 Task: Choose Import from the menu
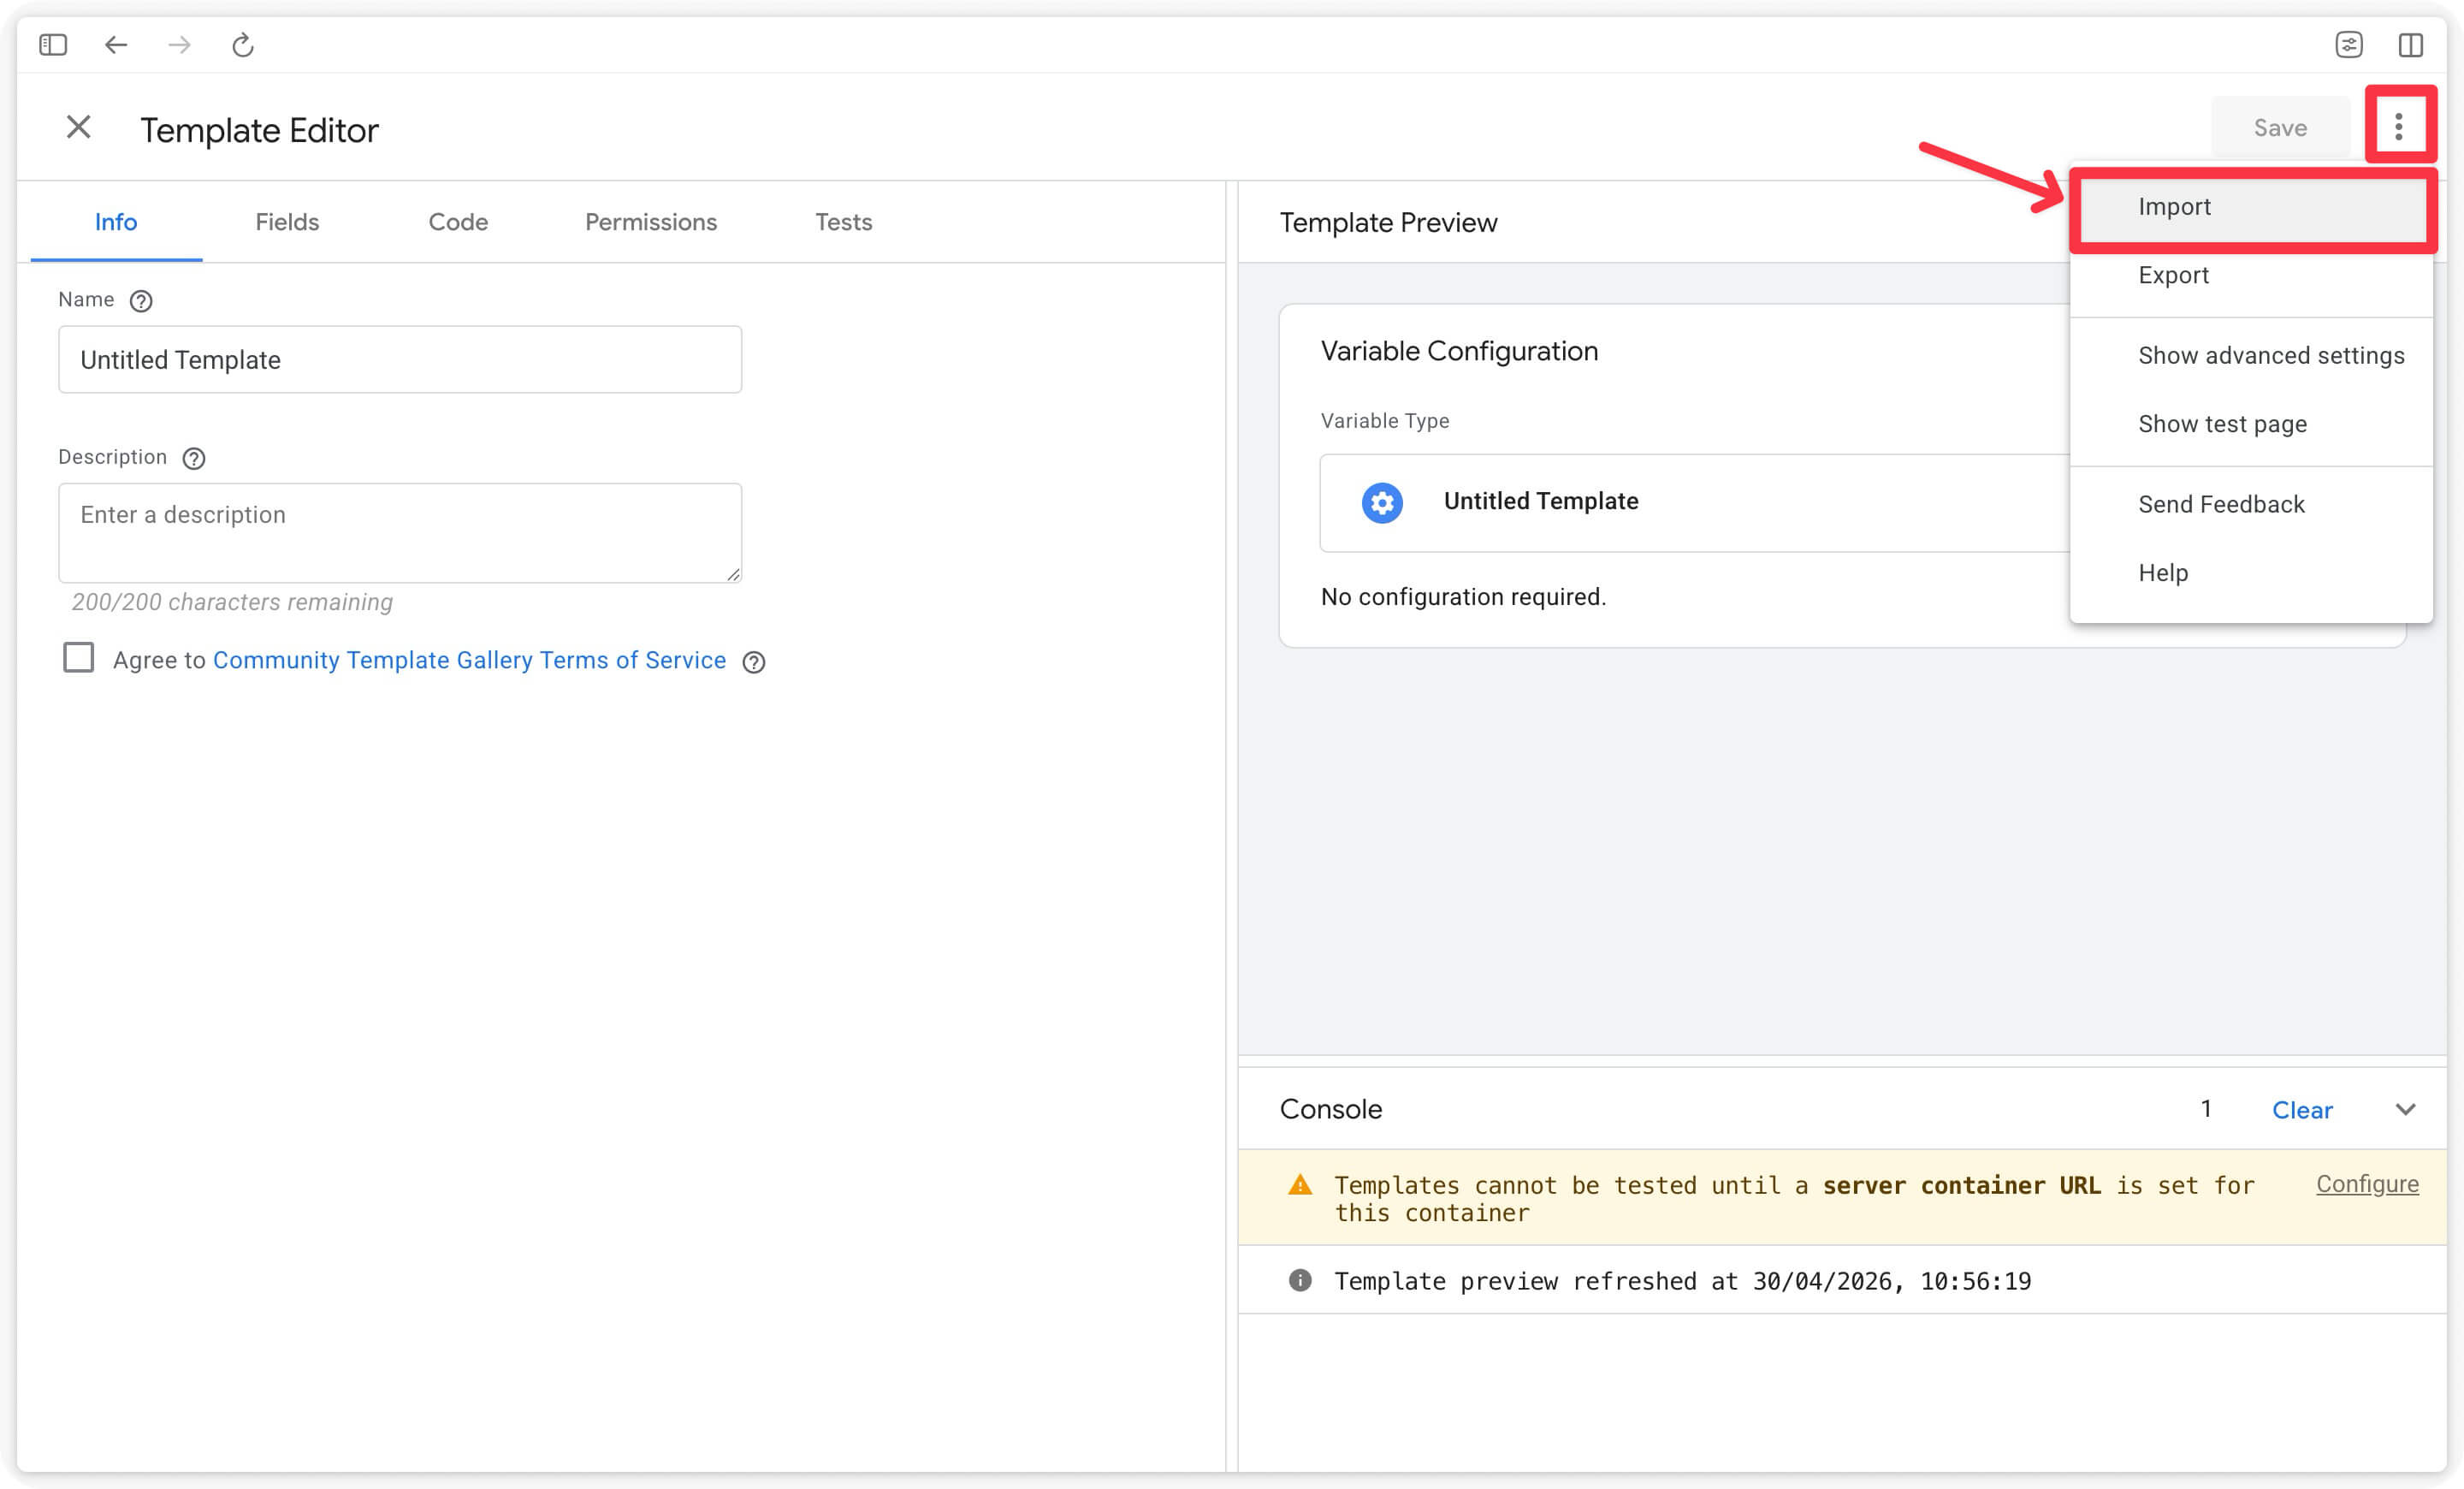(x=2251, y=207)
